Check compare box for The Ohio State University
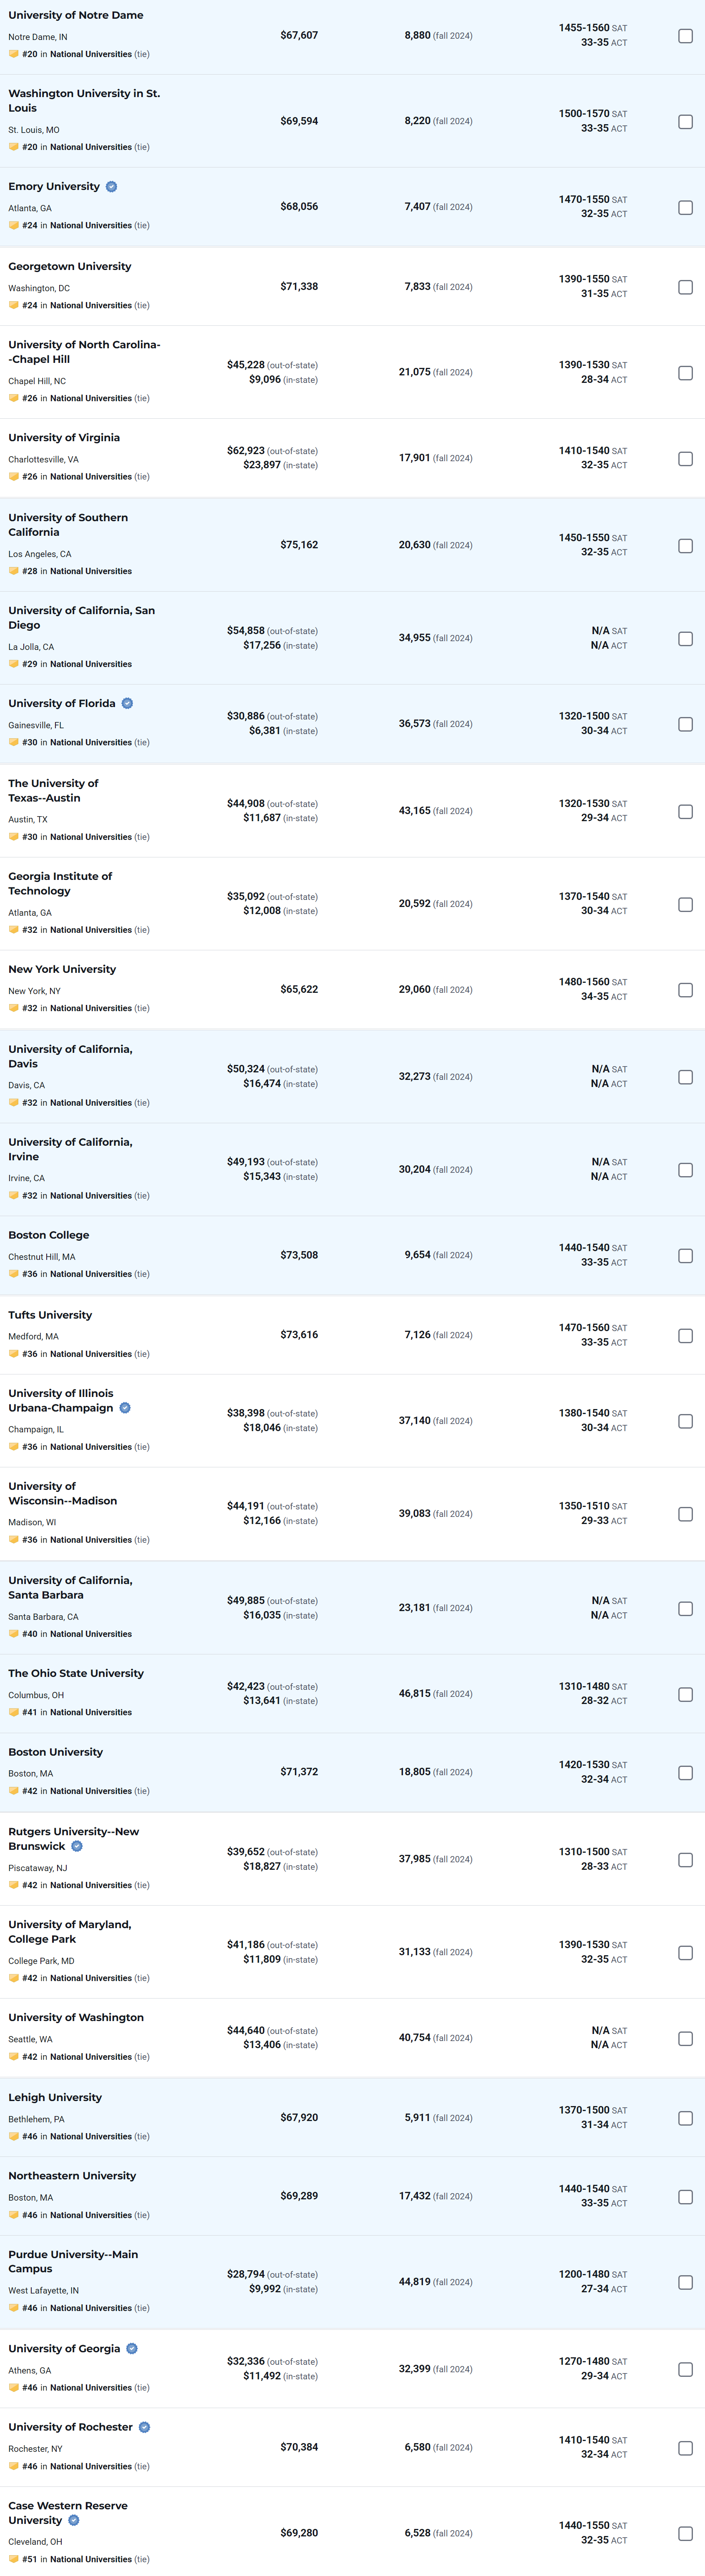Image resolution: width=705 pixels, height=2576 pixels. [x=685, y=1694]
